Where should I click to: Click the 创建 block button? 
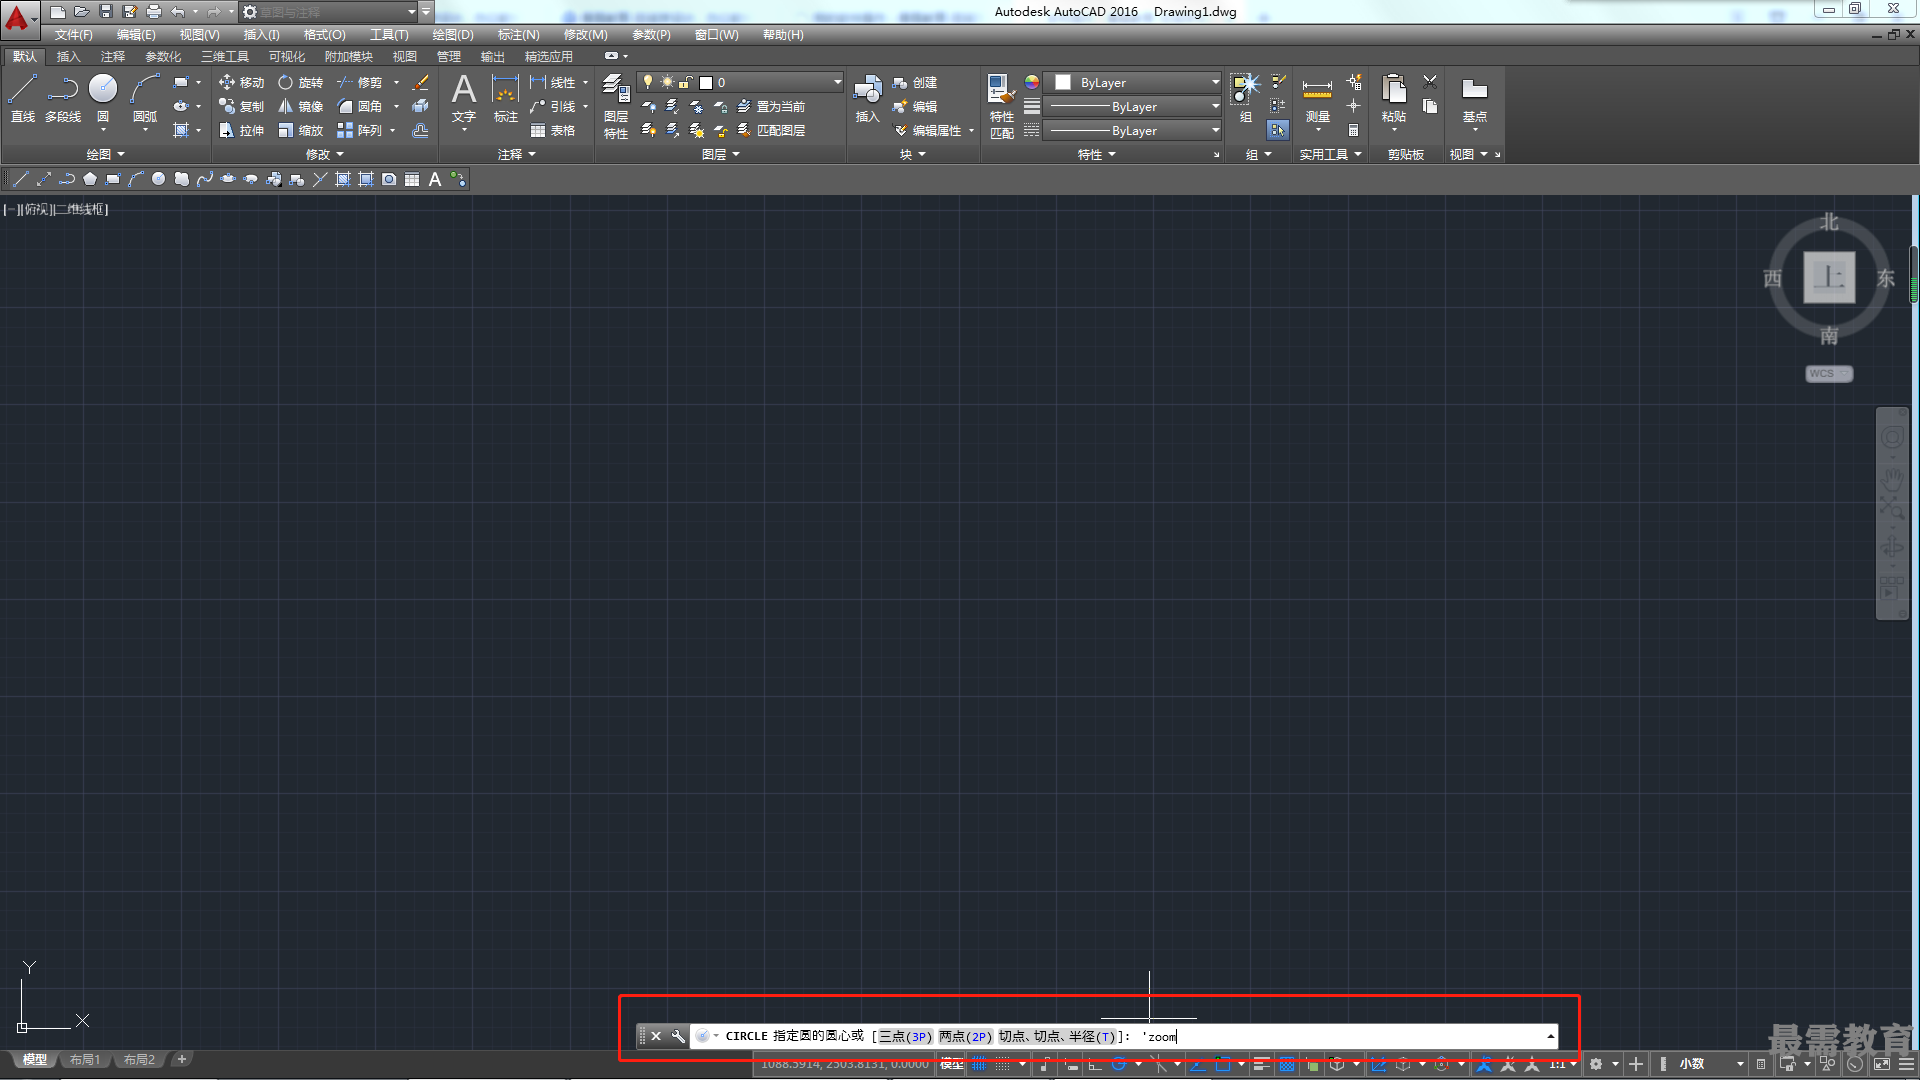tap(915, 82)
